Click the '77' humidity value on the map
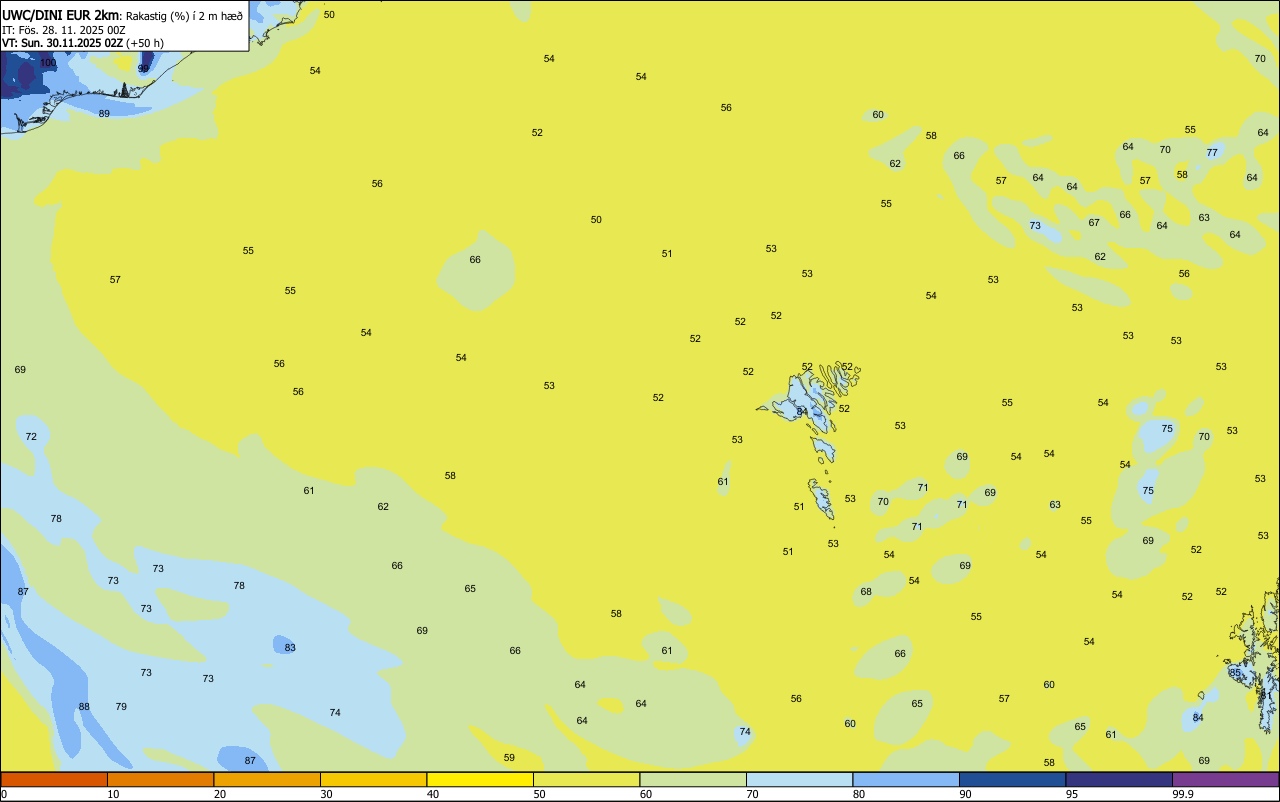 1212,153
